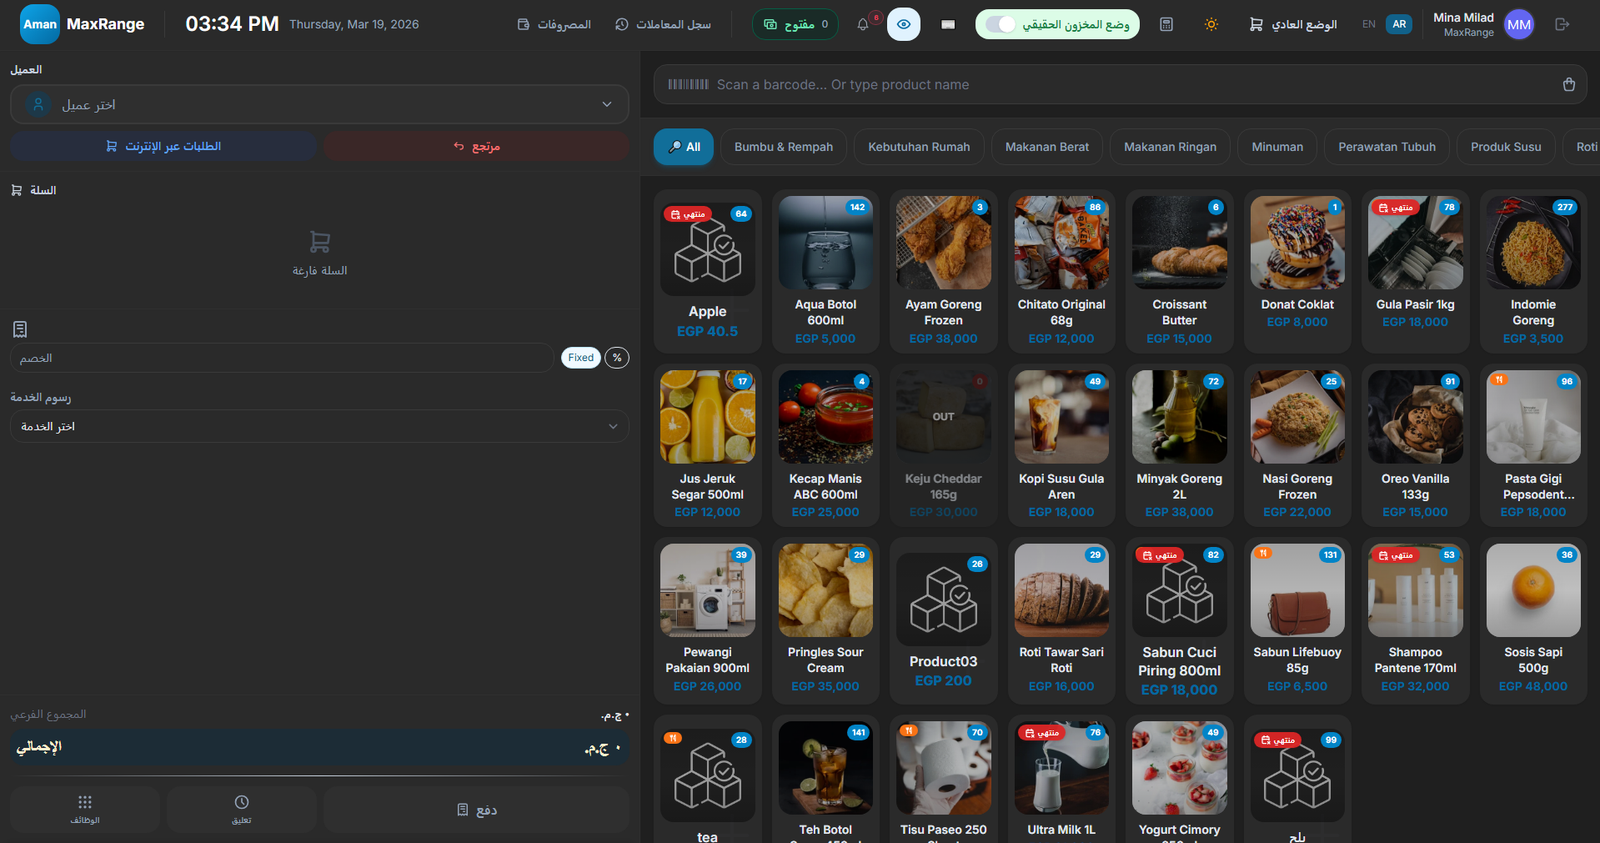Open the notifications bell
1600x843 pixels.
(x=863, y=24)
